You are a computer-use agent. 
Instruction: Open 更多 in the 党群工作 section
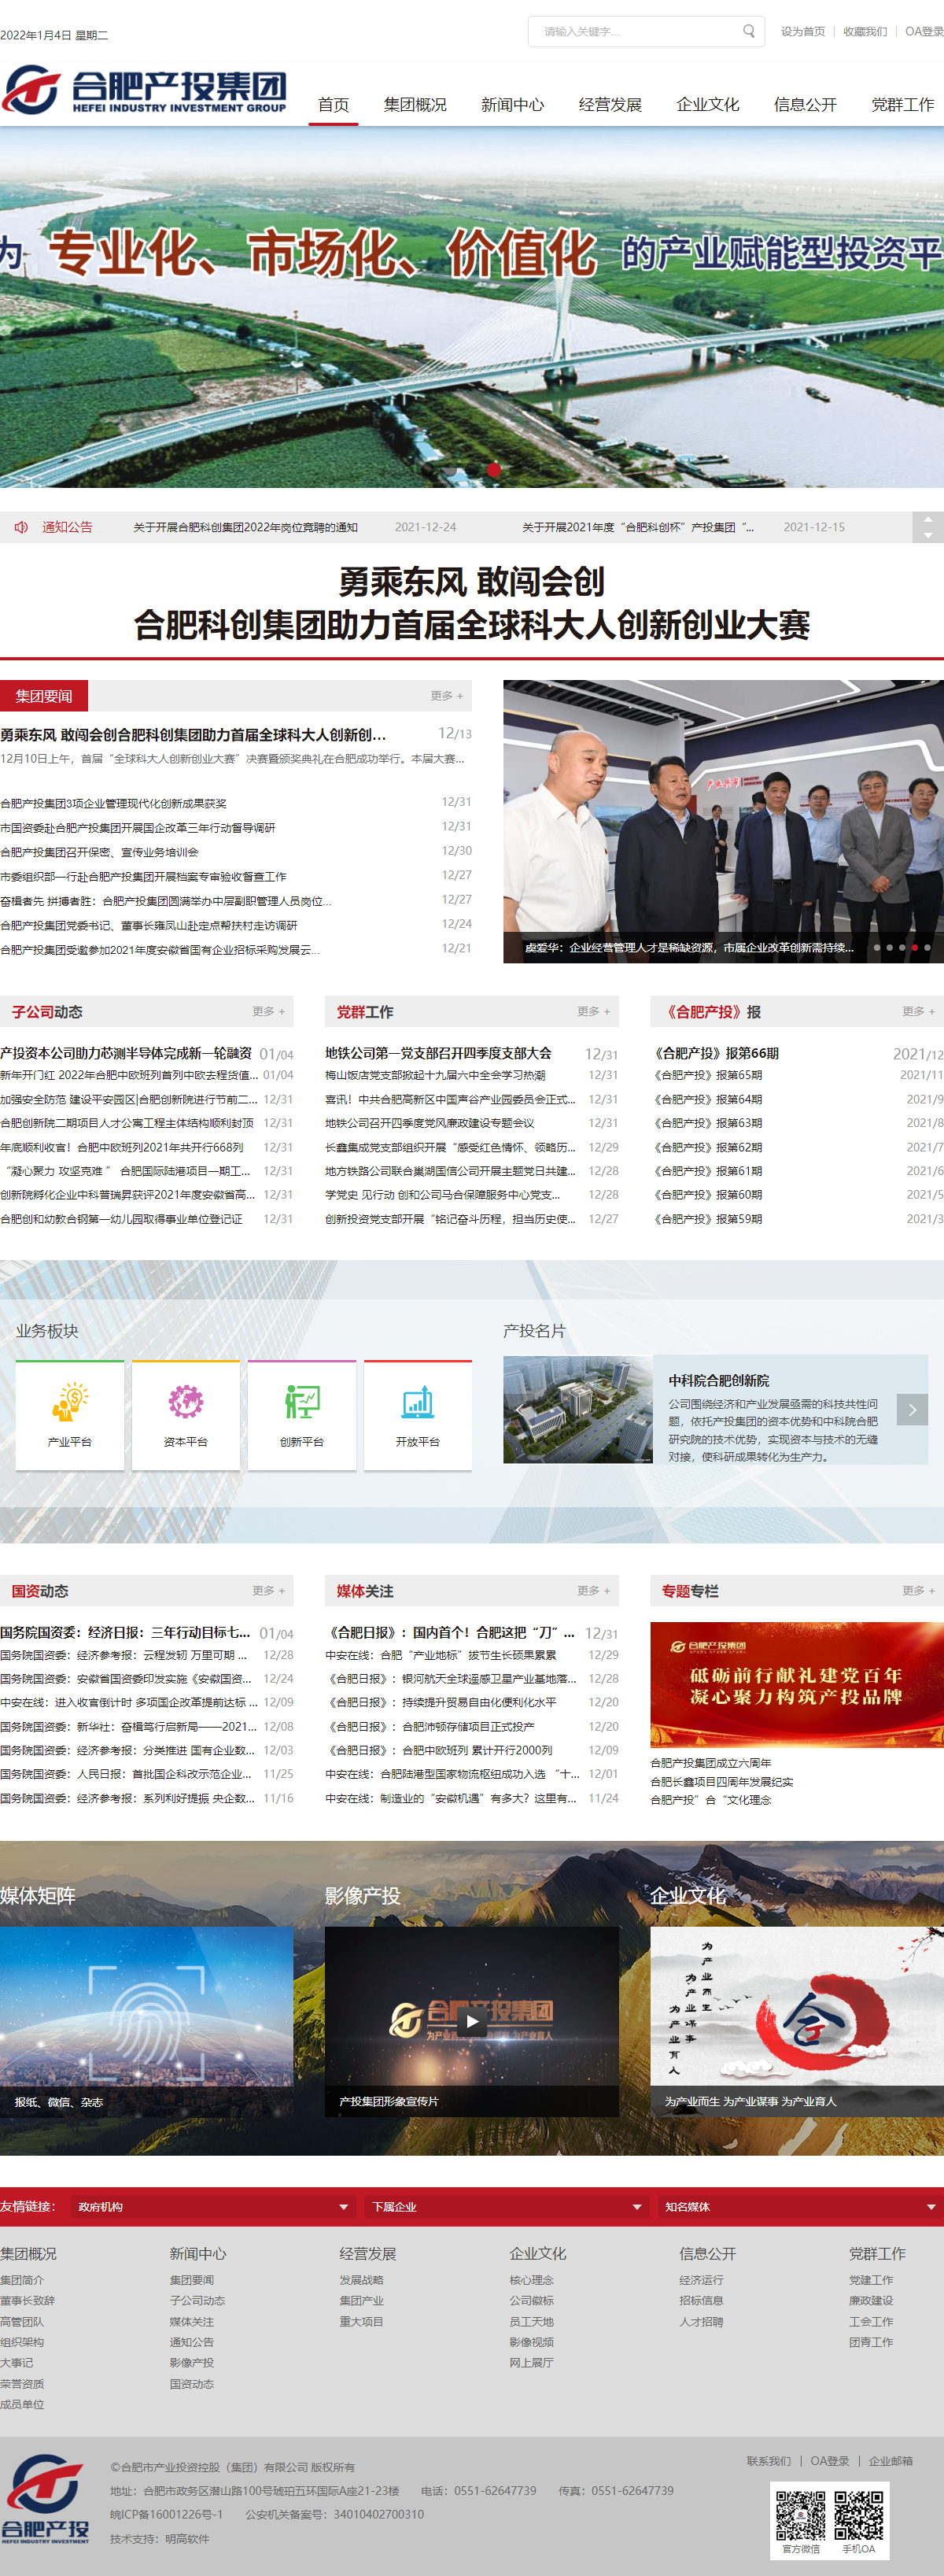pyautogui.click(x=593, y=1012)
